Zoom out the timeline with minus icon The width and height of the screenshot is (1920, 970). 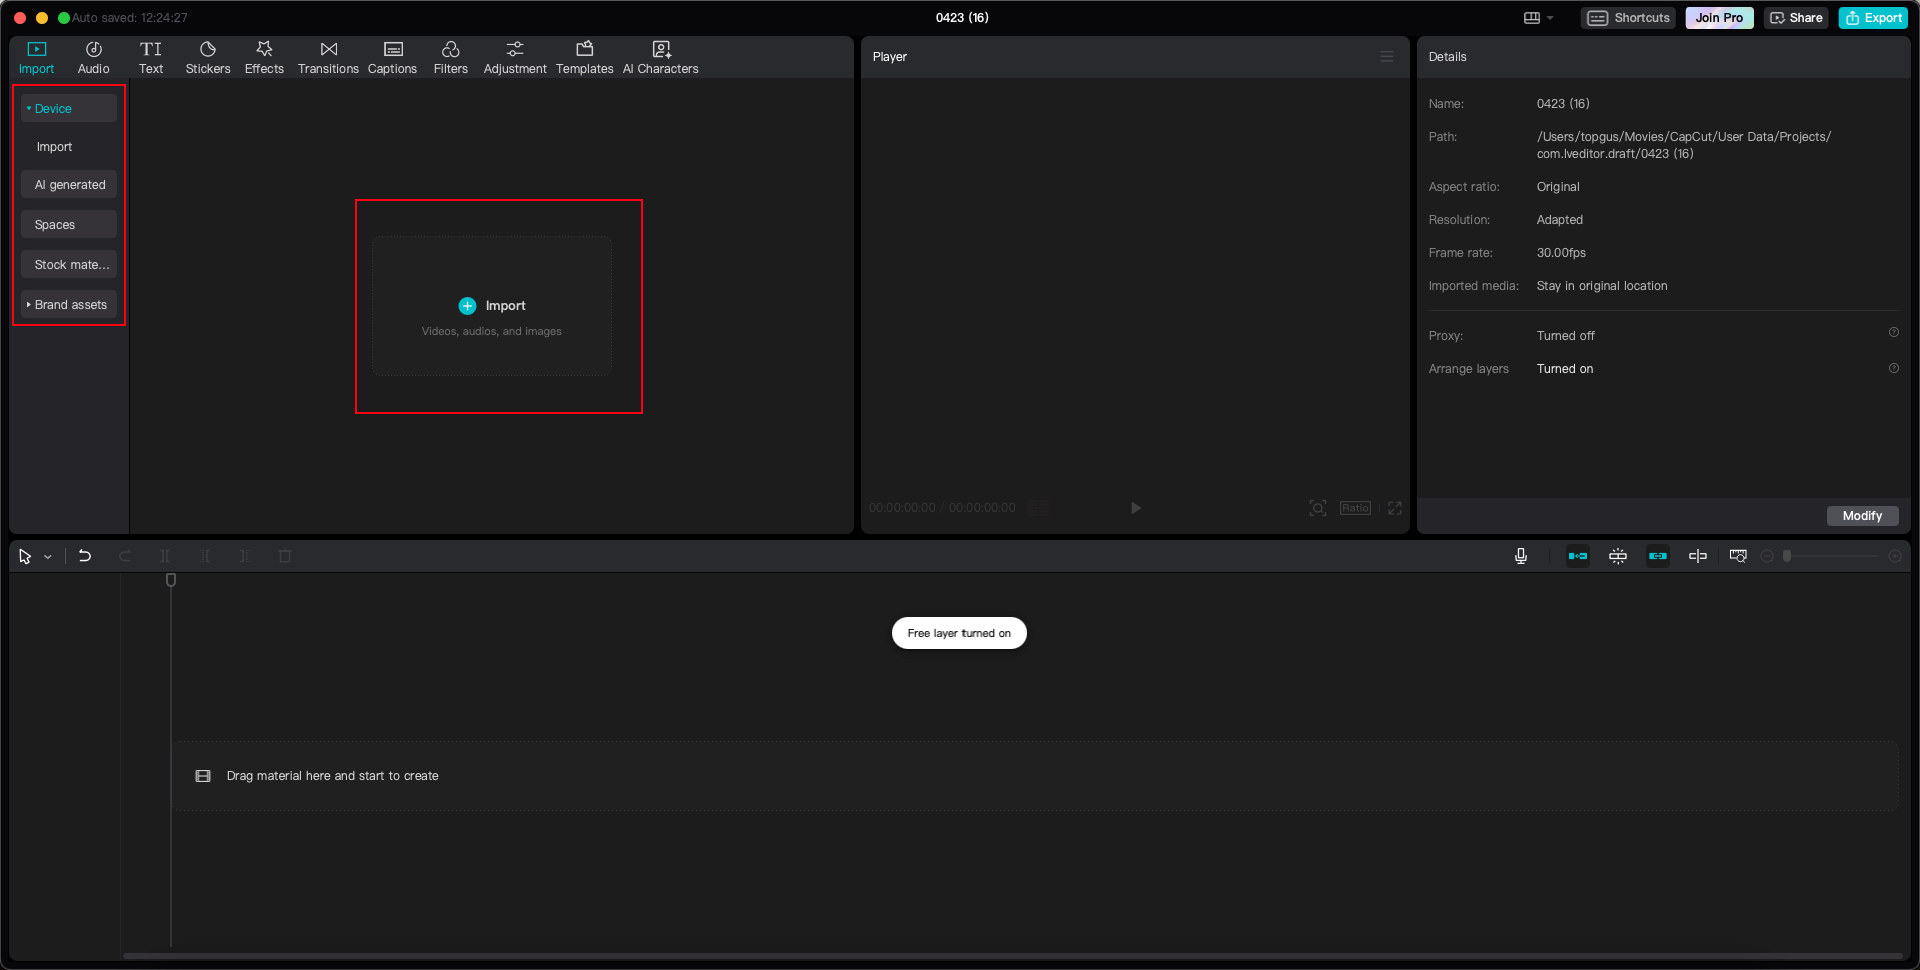click(x=1767, y=556)
